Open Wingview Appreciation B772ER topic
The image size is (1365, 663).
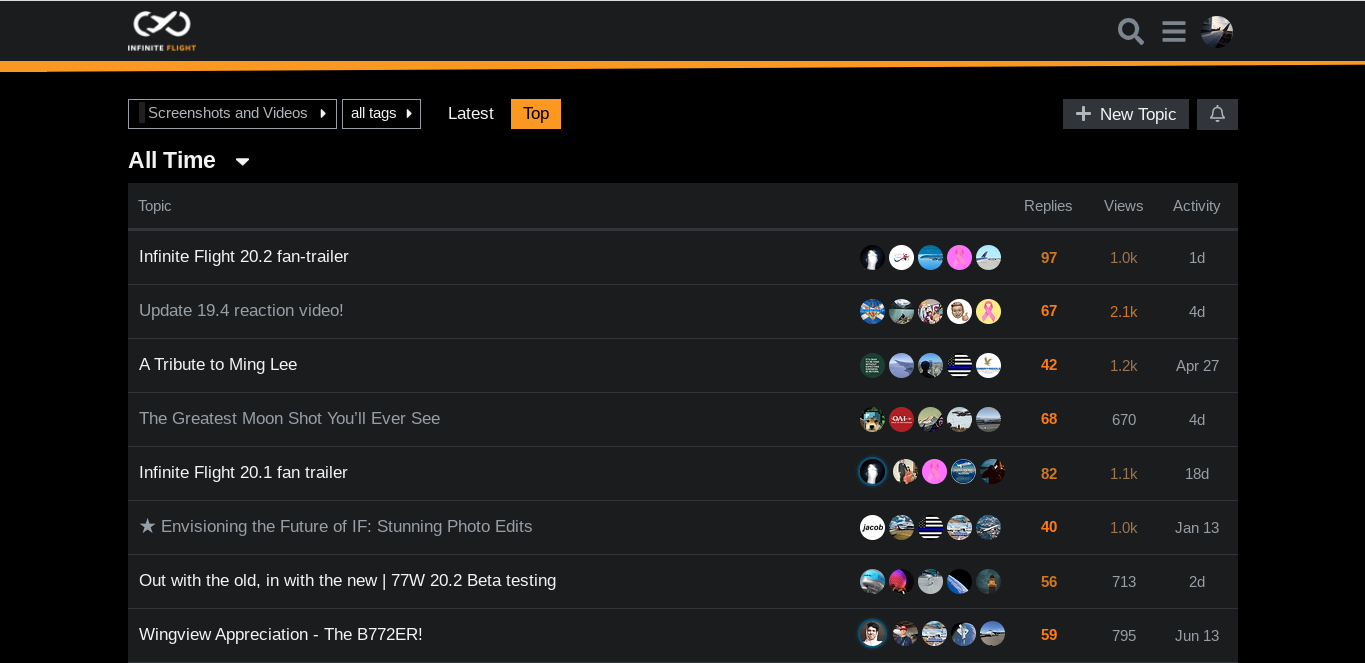(x=281, y=635)
